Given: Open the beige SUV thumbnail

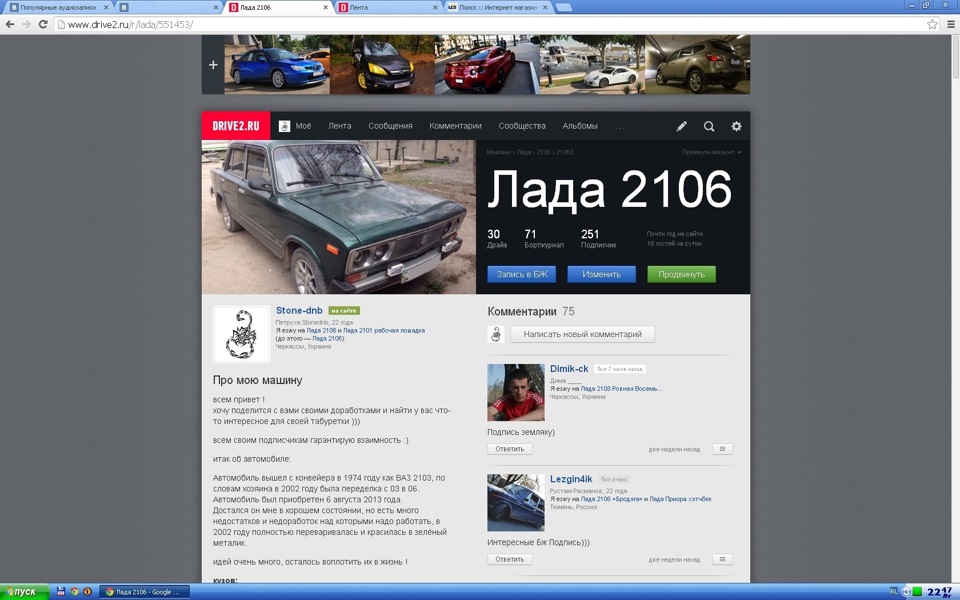Looking at the screenshot, I should tap(697, 64).
